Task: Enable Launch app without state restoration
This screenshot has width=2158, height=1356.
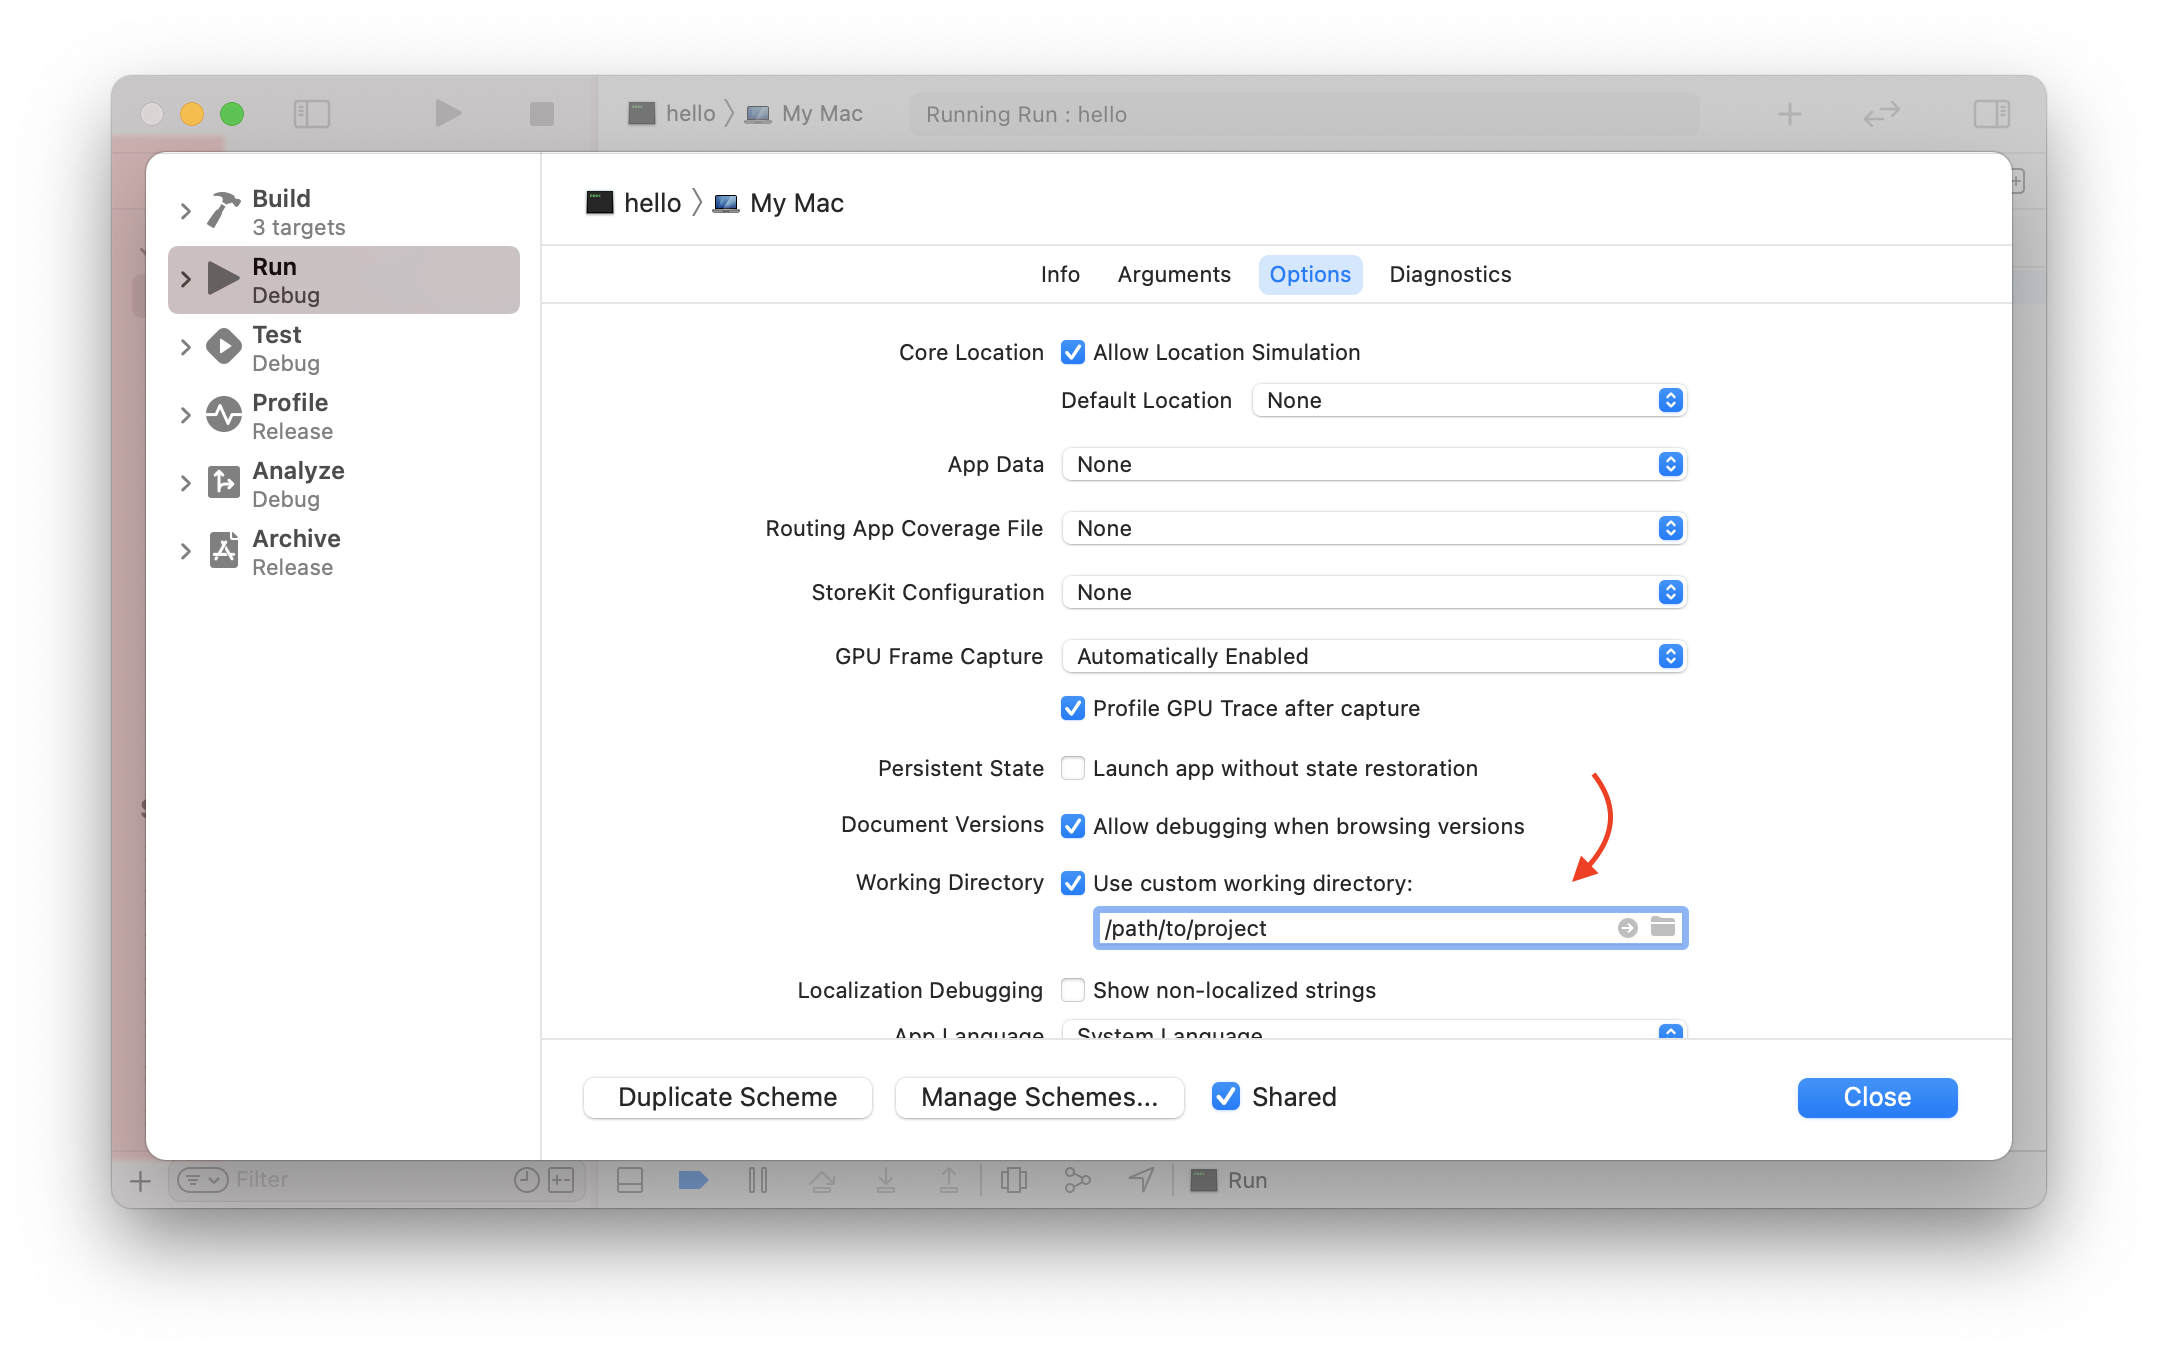Action: 1072,768
